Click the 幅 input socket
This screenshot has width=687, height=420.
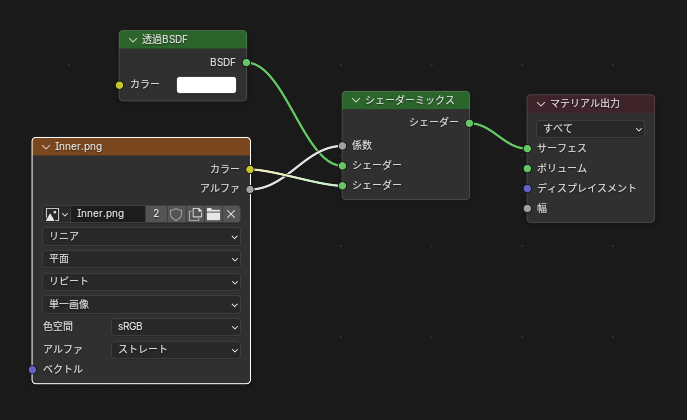528,208
